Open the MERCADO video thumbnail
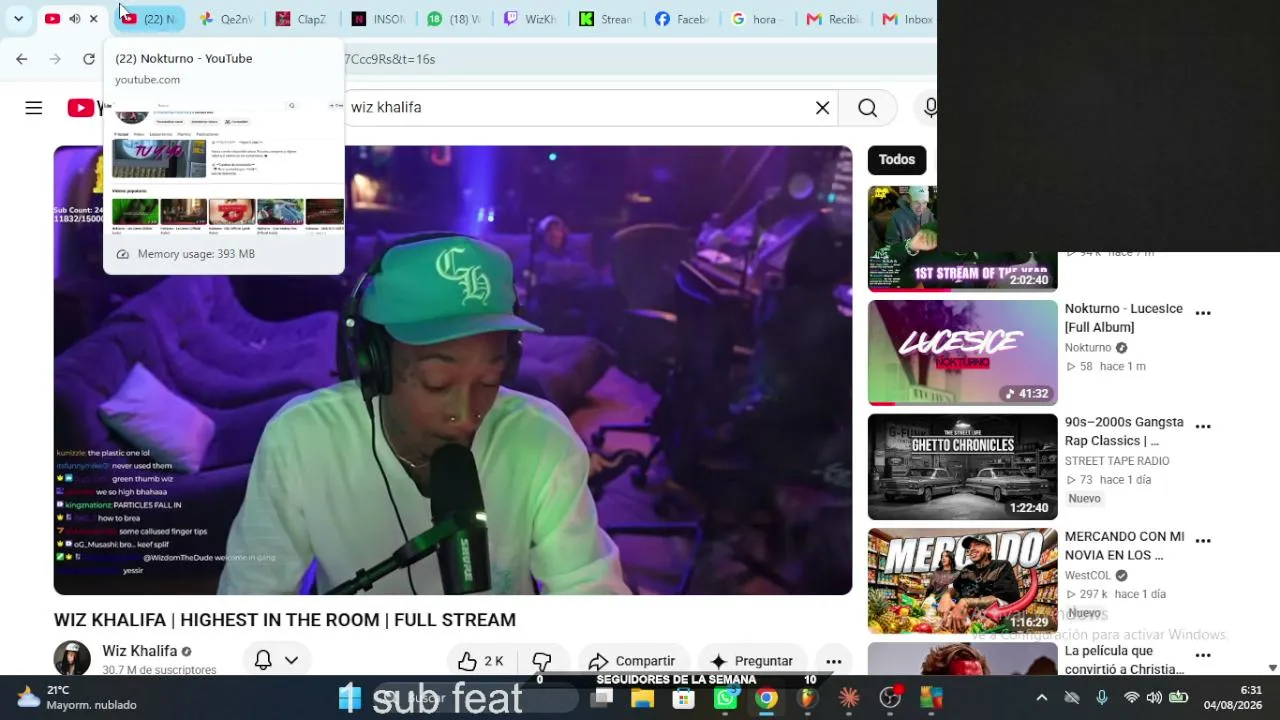This screenshot has height=720, width=1280. [x=962, y=581]
